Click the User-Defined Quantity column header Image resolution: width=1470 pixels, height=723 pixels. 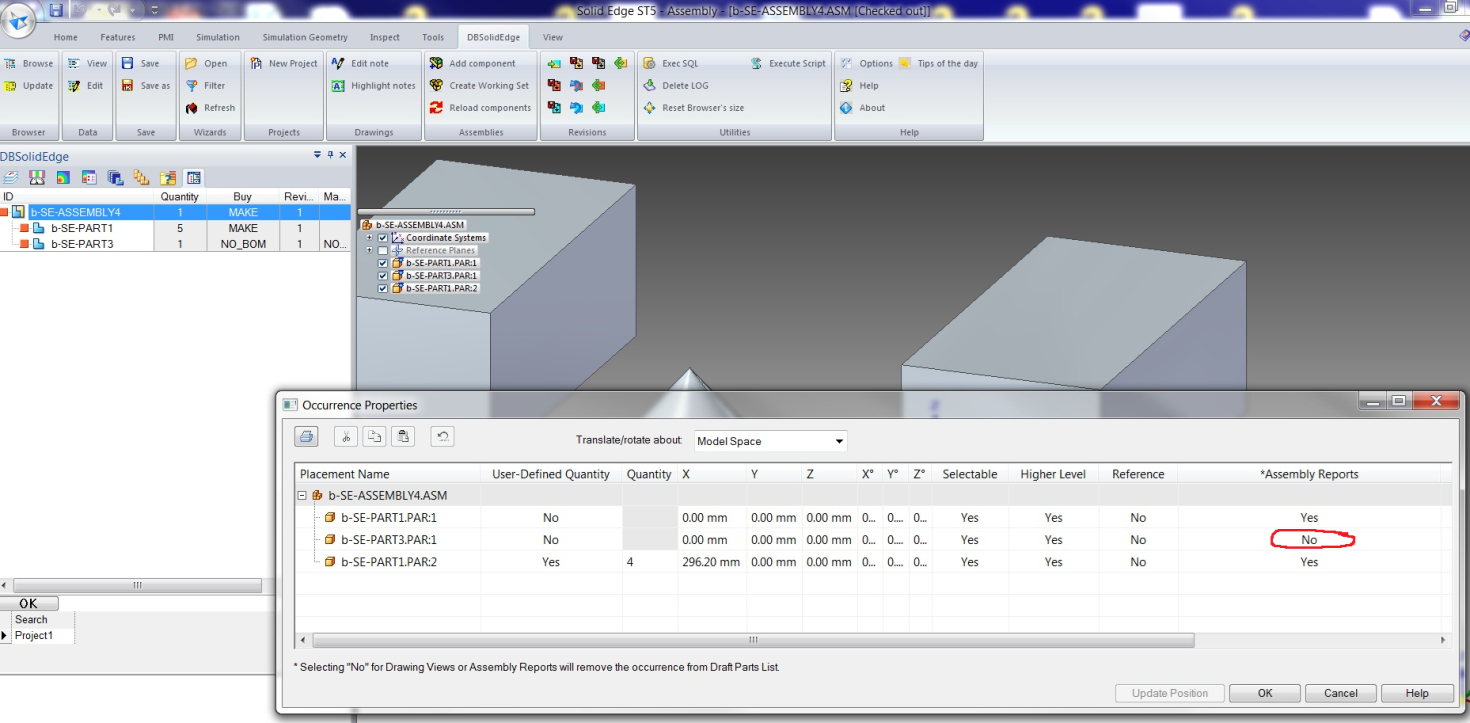pos(551,474)
